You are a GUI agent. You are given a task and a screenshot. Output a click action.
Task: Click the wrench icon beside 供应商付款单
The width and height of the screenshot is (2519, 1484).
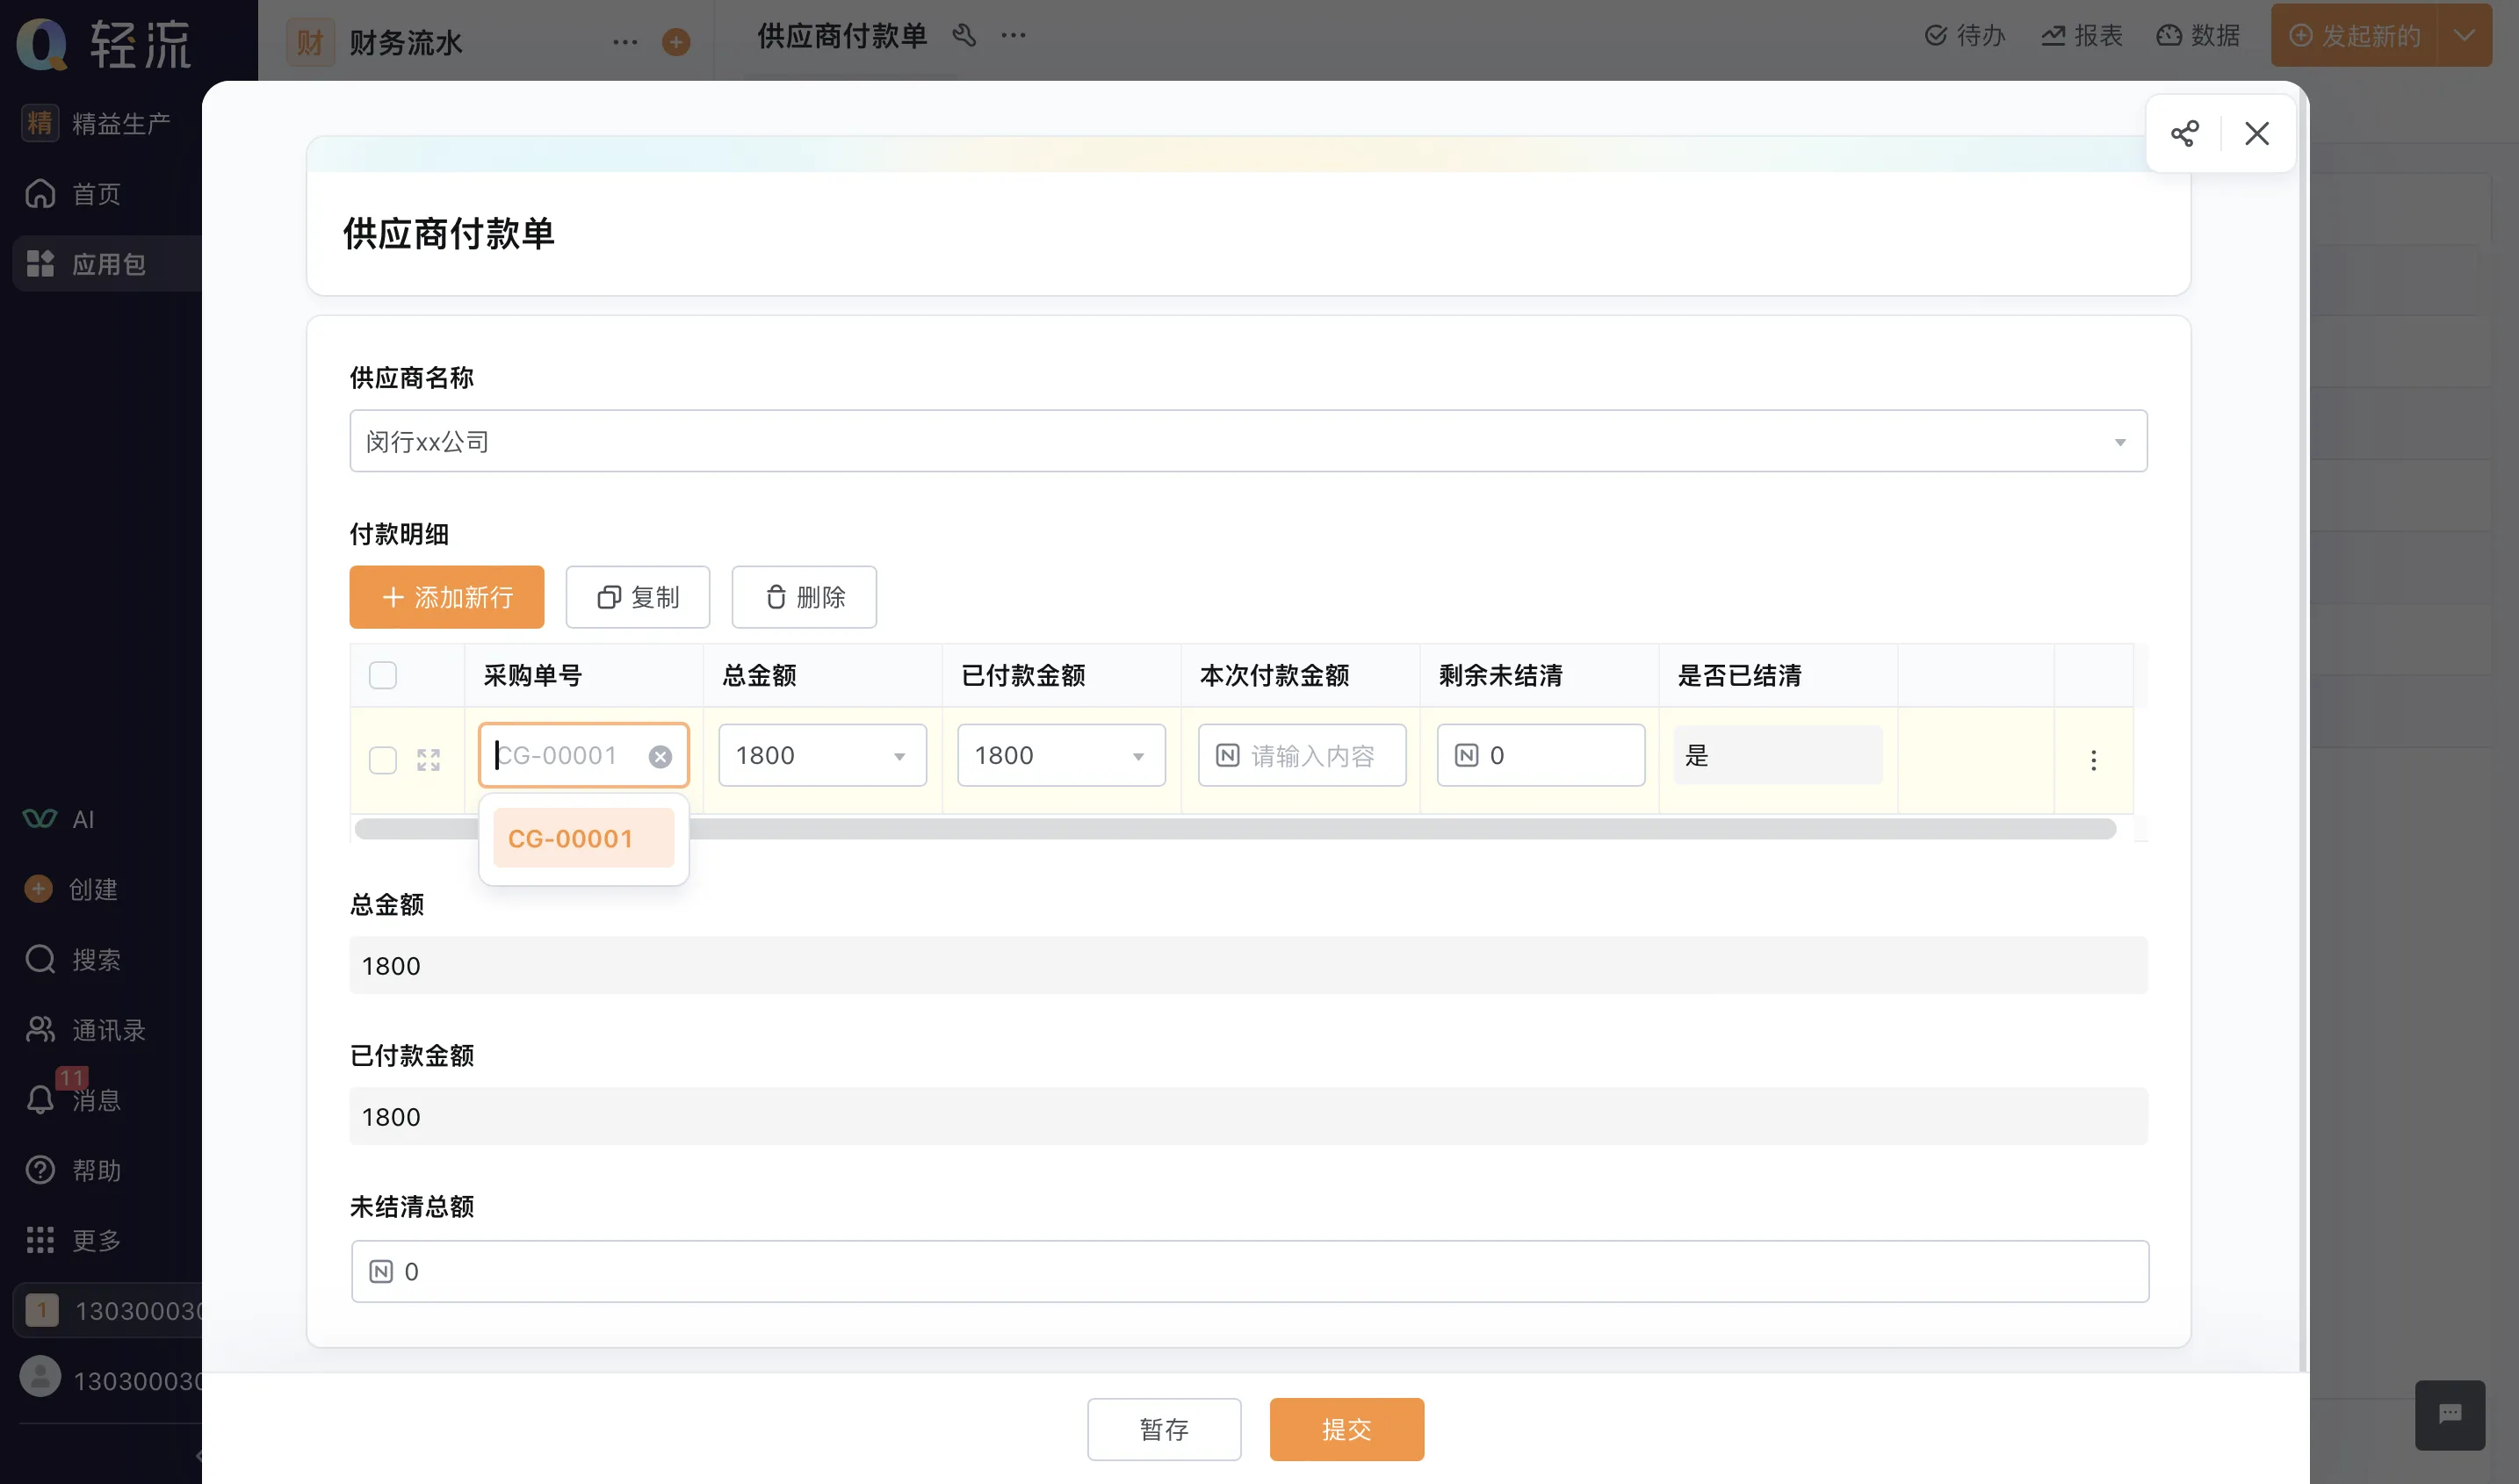pos(964,35)
